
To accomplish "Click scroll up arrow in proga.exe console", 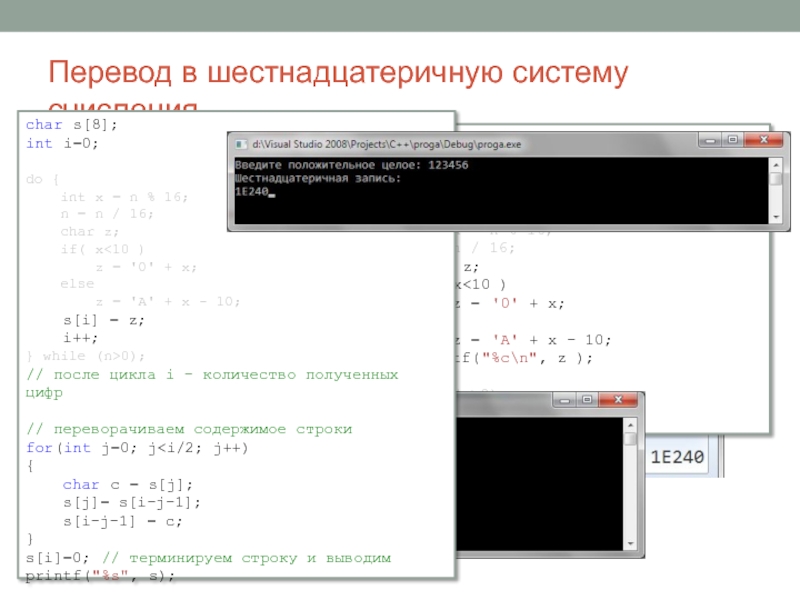I will click(x=776, y=165).
